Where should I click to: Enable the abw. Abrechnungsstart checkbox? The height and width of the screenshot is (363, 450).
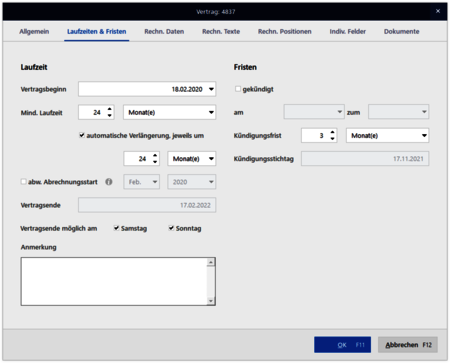point(23,182)
